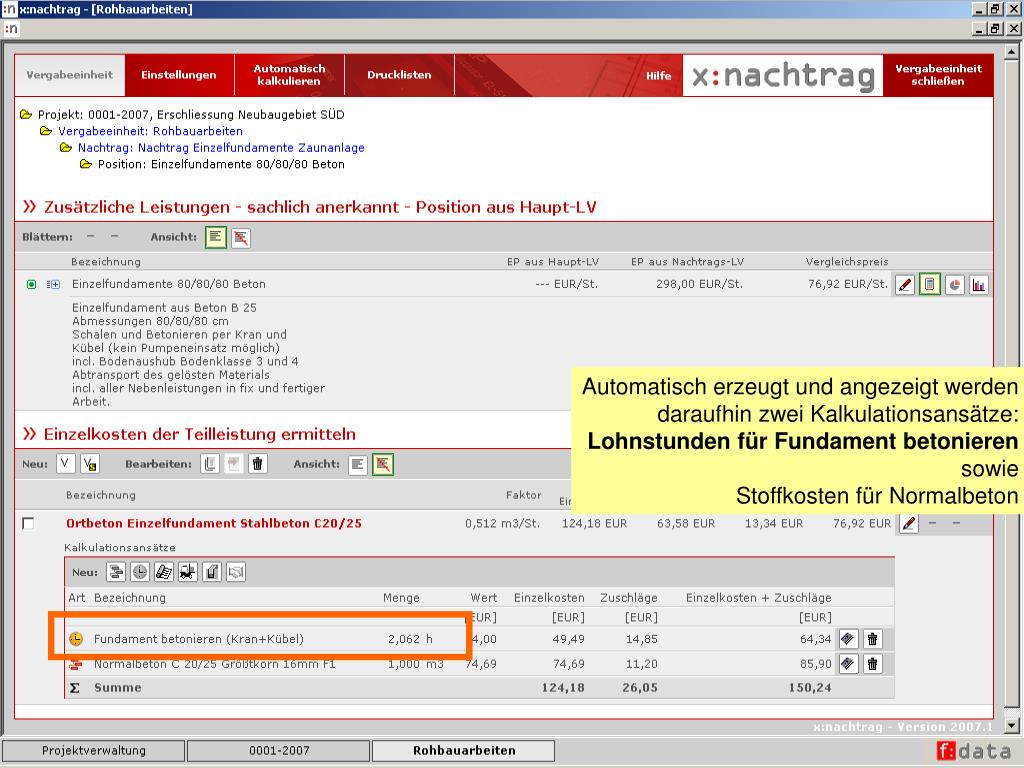The width and height of the screenshot is (1024, 768).
Task: Add new Nachunternehmer (handshake) Kalkulationsansatz
Action: 236,573
